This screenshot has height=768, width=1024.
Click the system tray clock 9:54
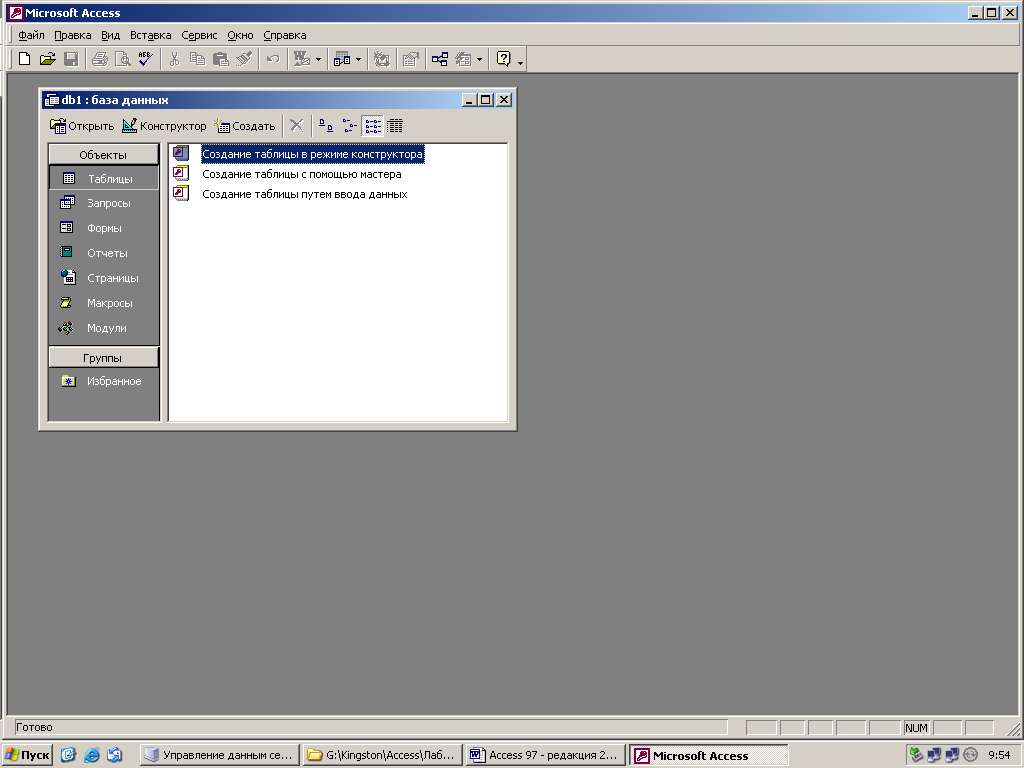click(x=999, y=755)
